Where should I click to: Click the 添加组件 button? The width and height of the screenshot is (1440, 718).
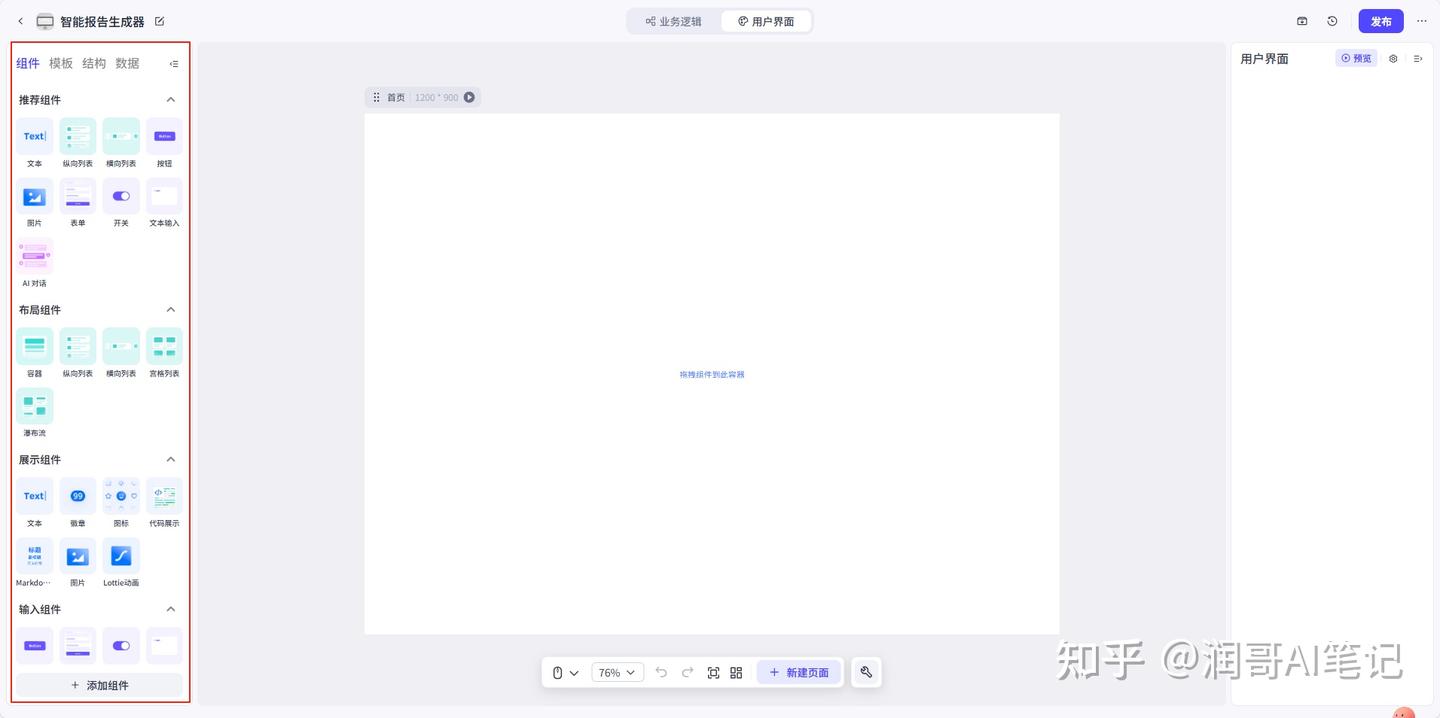tap(99, 685)
